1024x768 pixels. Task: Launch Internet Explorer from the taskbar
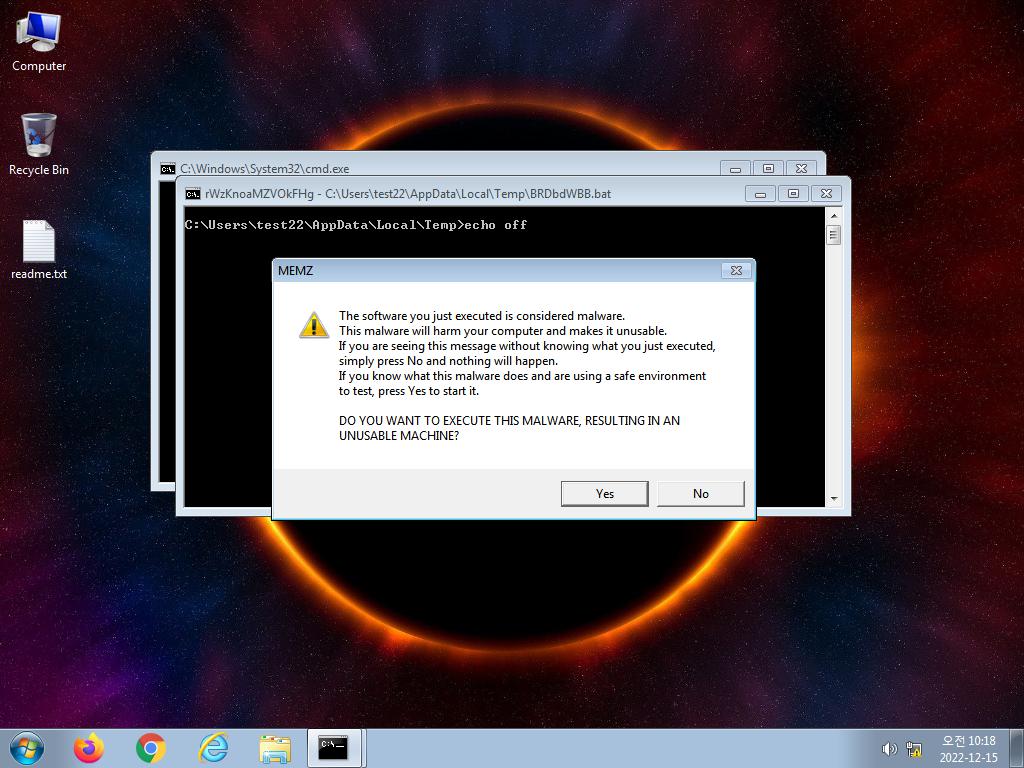[x=213, y=748]
